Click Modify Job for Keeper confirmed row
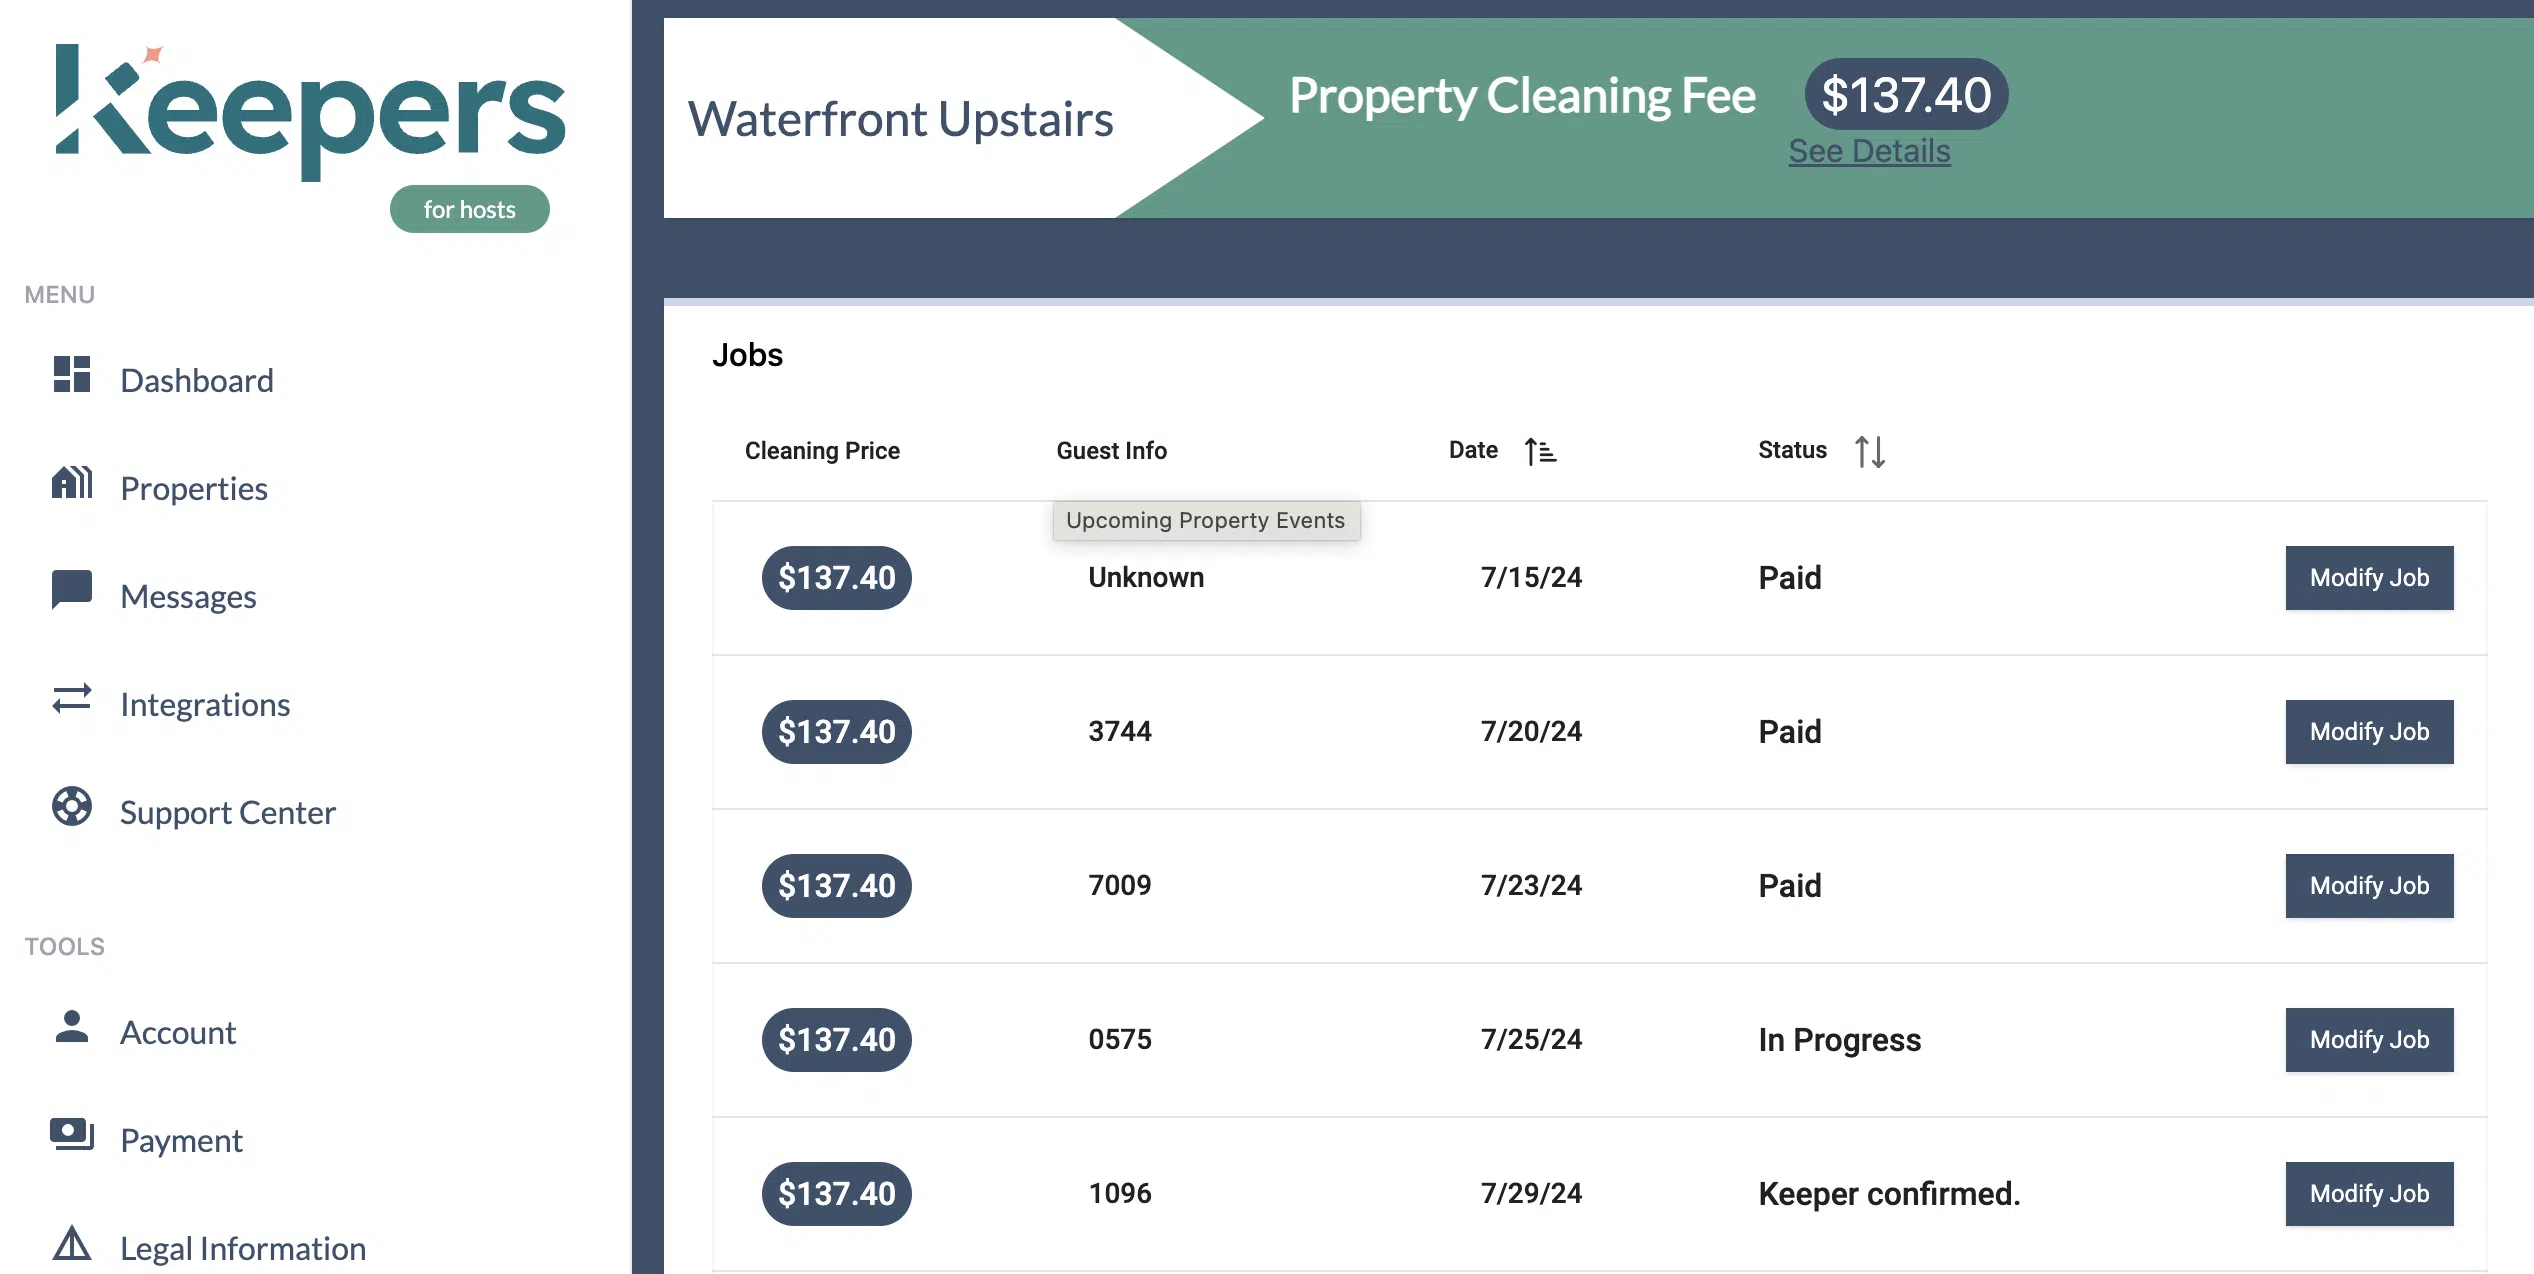This screenshot has width=2534, height=1274. coord(2368,1194)
